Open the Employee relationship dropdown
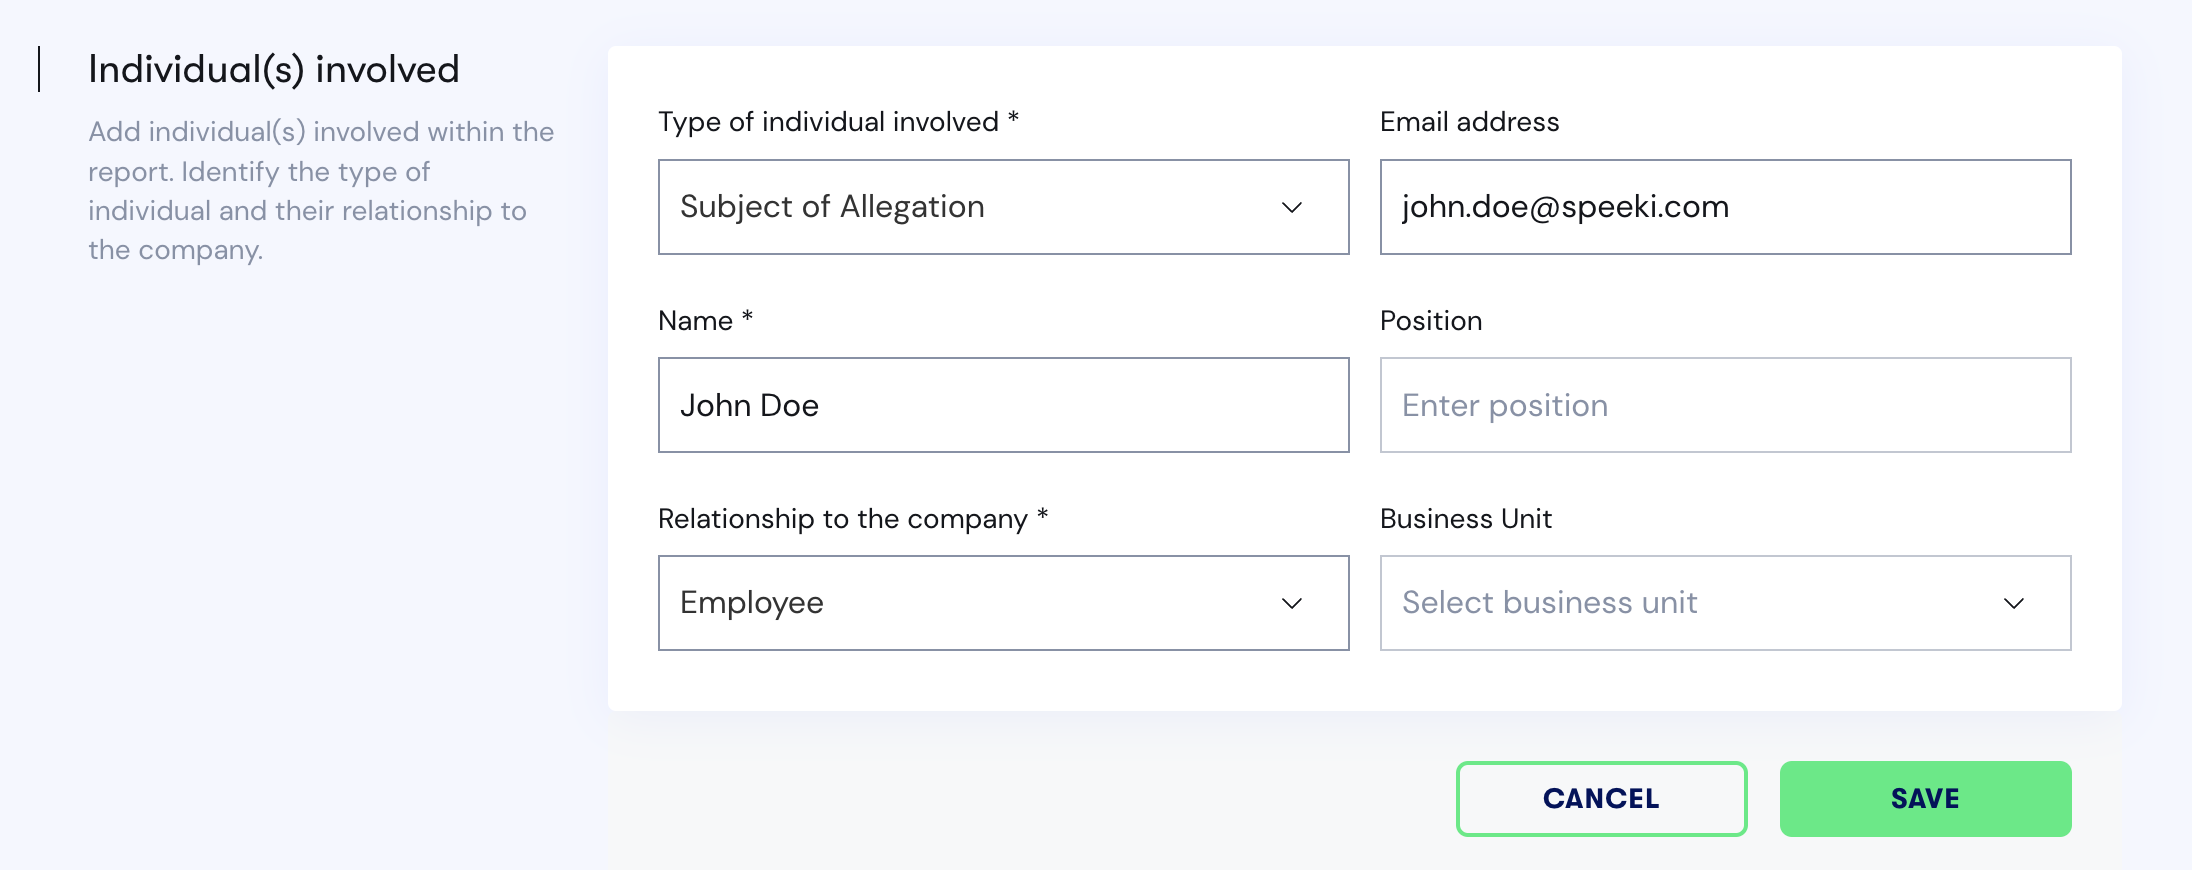2192x870 pixels. pyautogui.click(x=1004, y=603)
